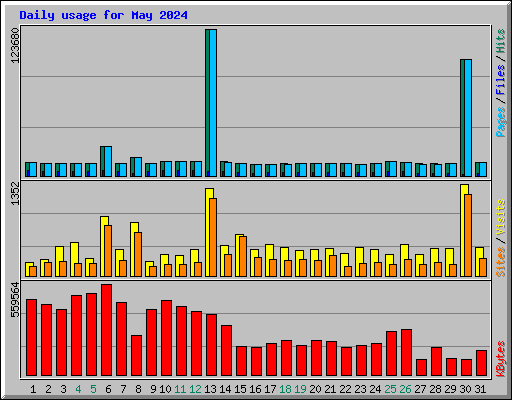Click green weekend day label 25
The image size is (512, 400).
click(390, 389)
